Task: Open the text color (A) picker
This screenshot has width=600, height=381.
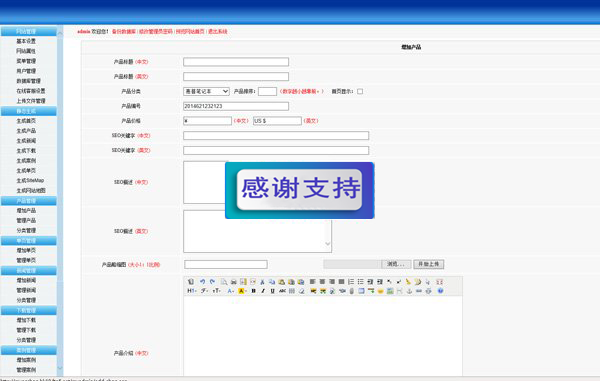Action: coord(230,291)
